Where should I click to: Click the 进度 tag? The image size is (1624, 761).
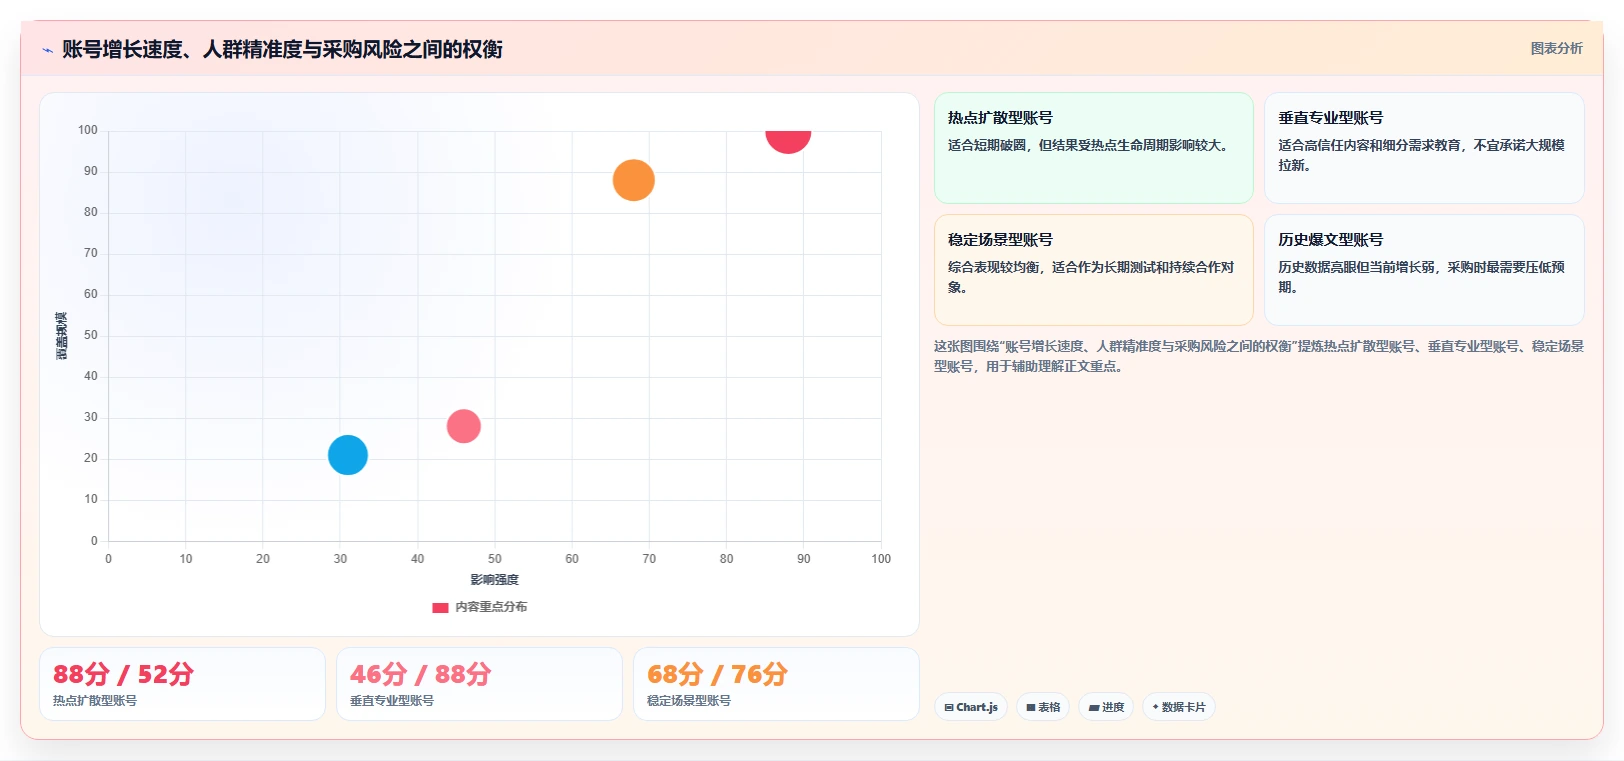click(x=1106, y=707)
